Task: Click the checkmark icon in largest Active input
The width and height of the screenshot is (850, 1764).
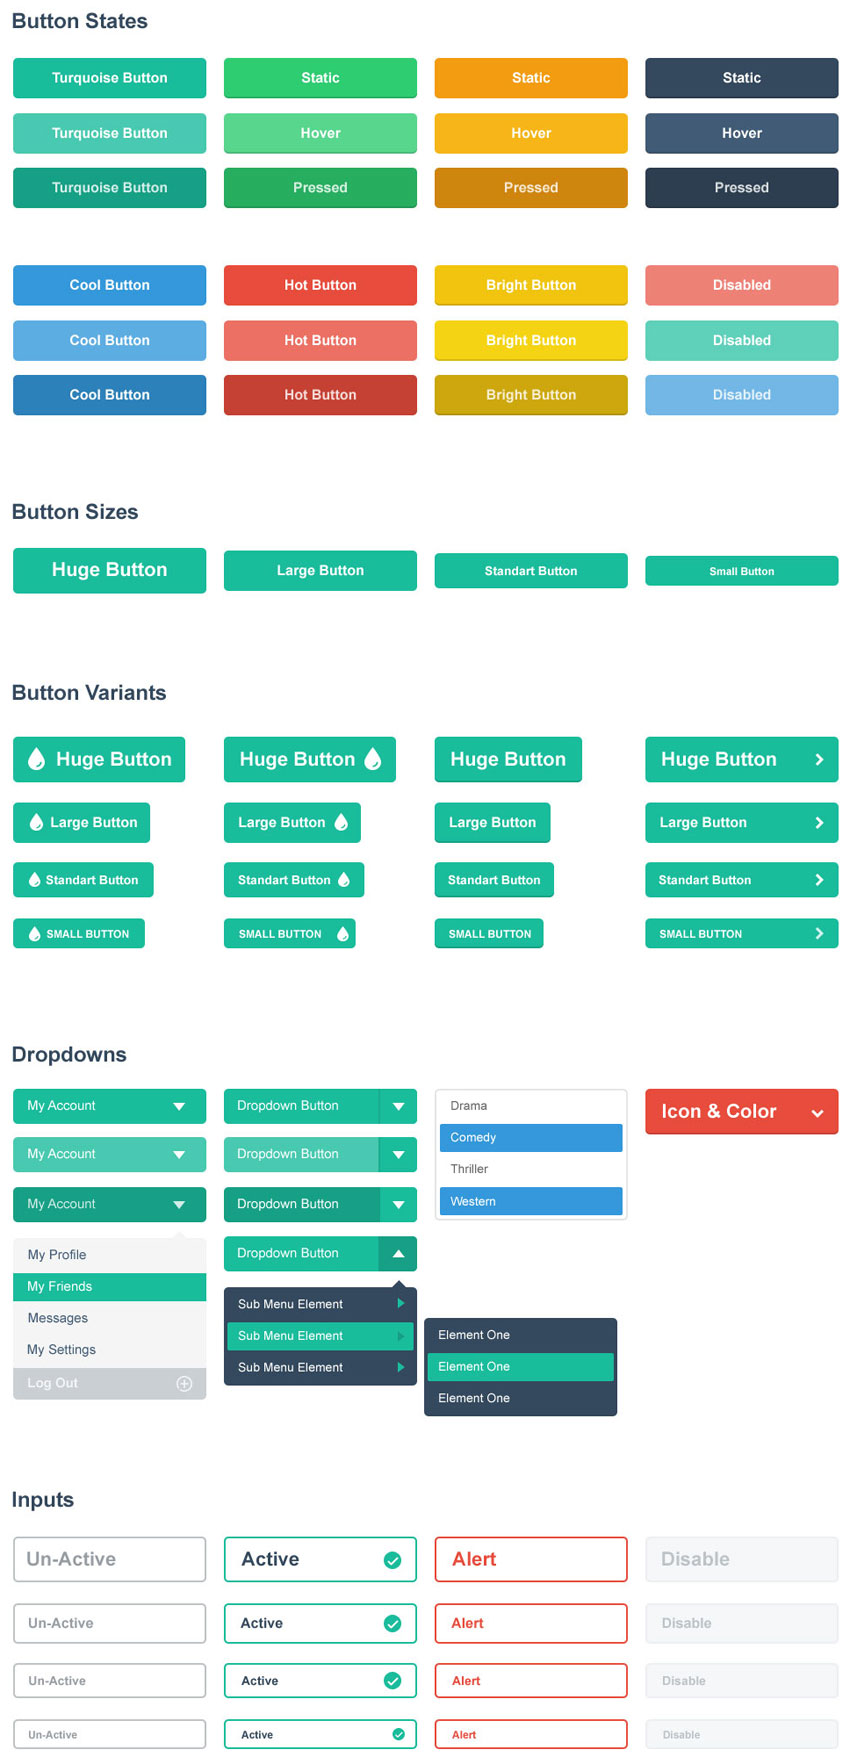Action: (393, 1560)
